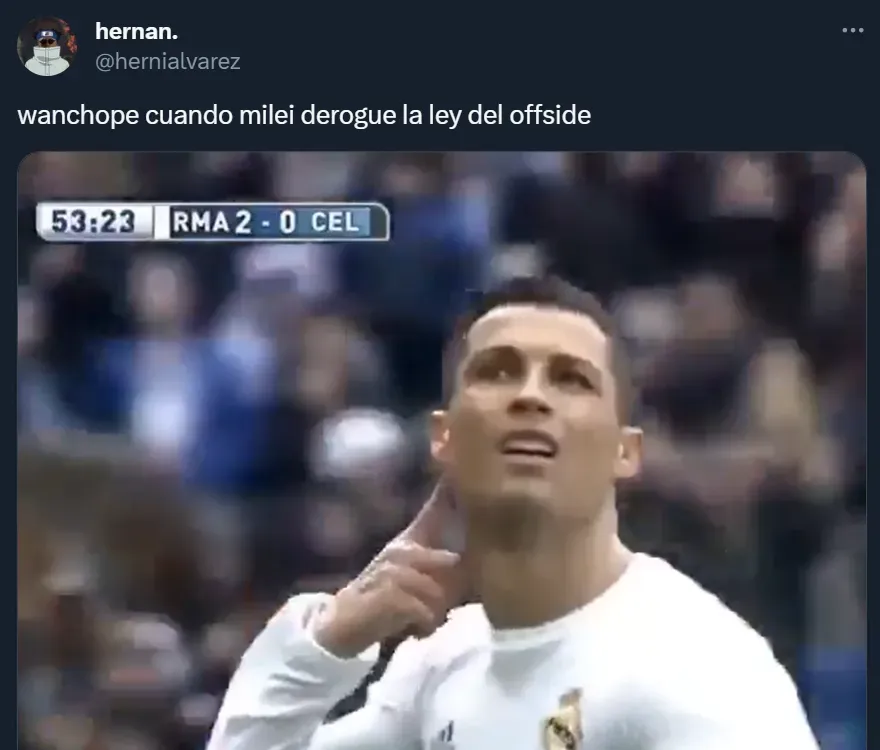
Task: Click the away score 0 on scoreboard
Action: 287,222
